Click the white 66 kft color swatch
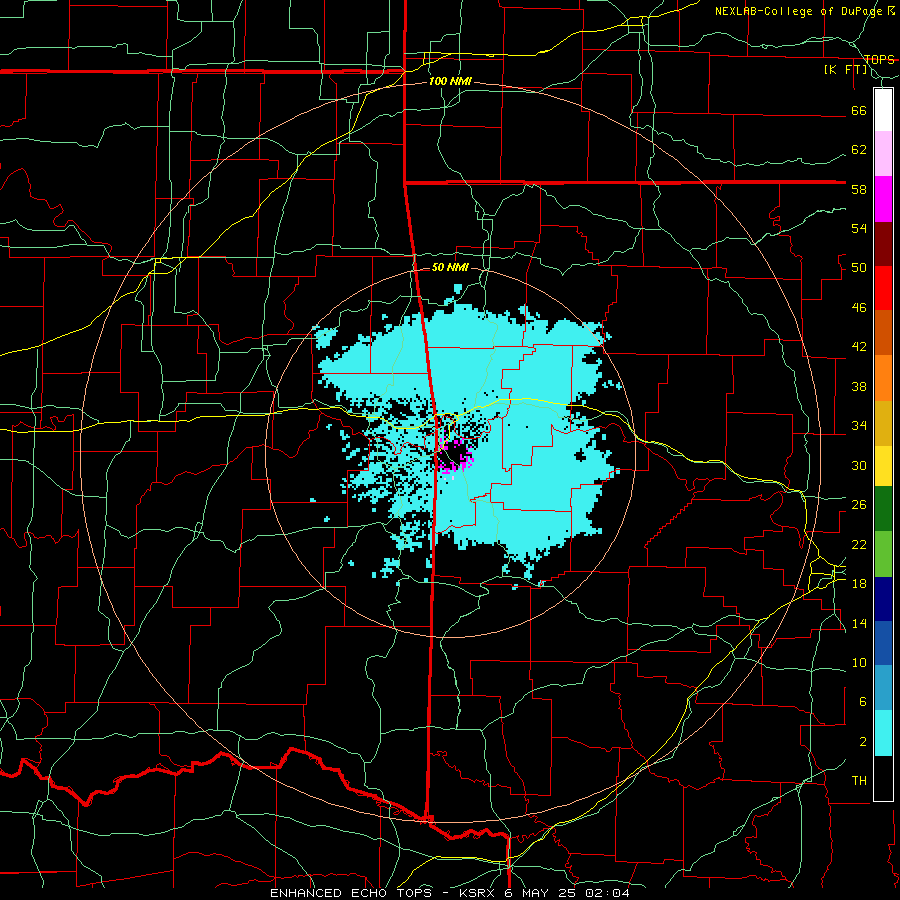 click(883, 110)
